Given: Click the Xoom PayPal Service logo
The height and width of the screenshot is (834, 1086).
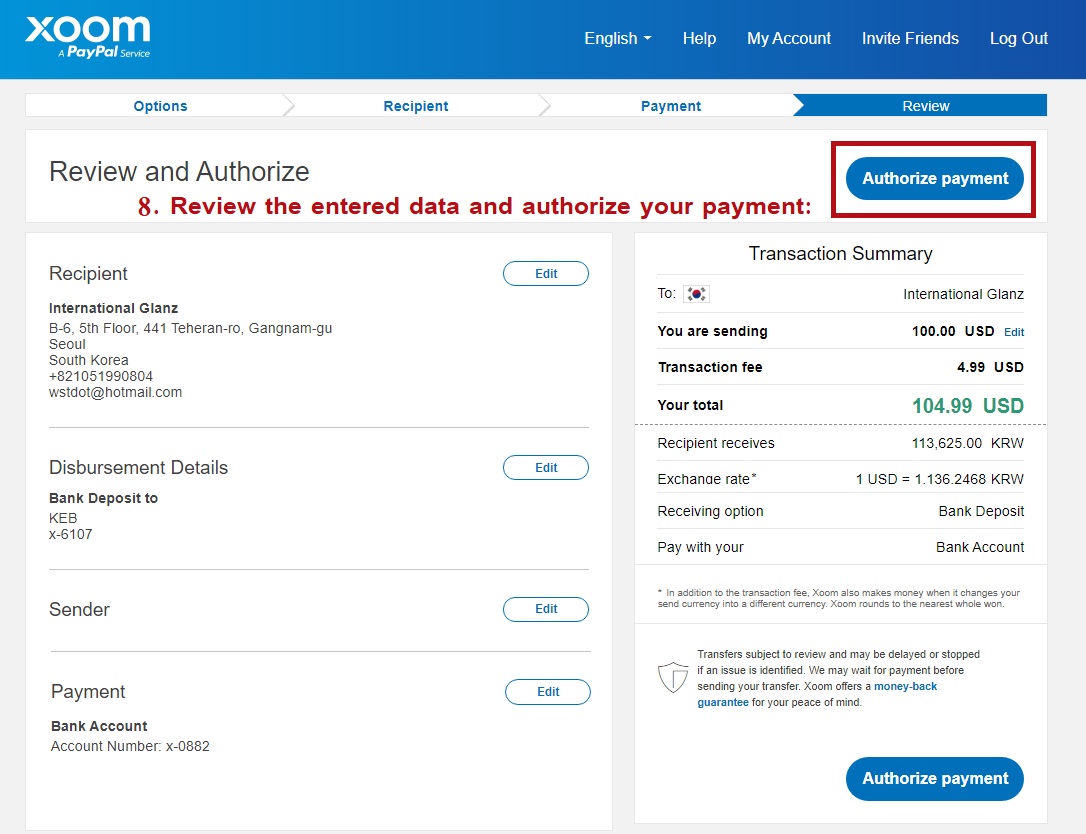Looking at the screenshot, I should [x=87, y=37].
